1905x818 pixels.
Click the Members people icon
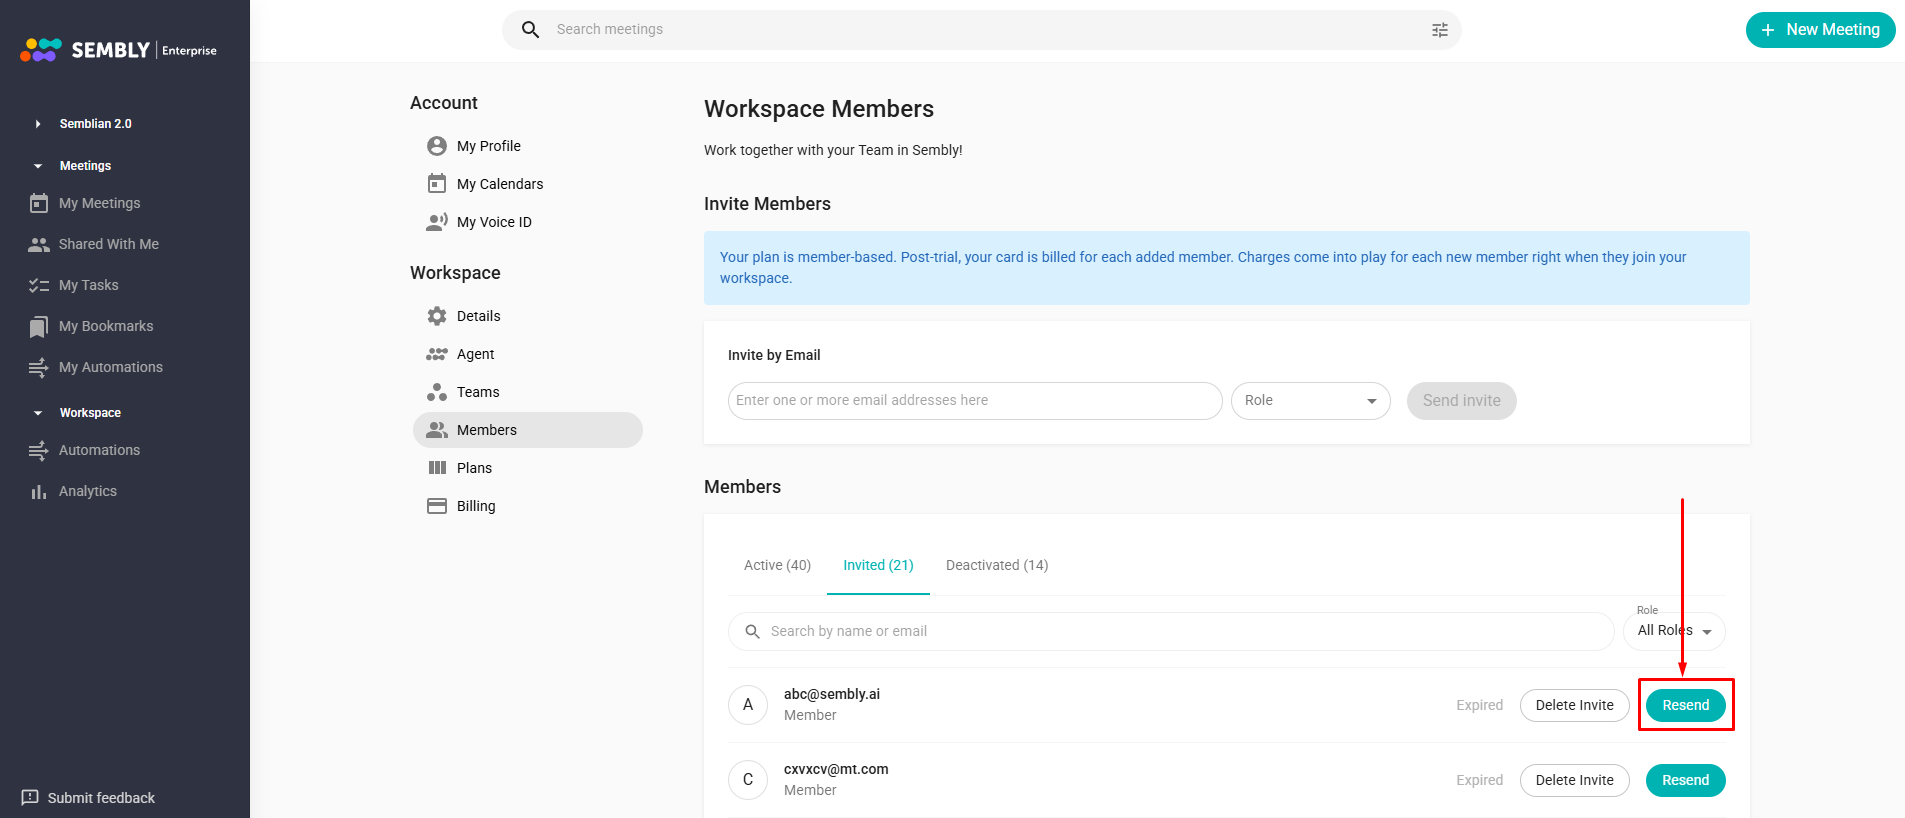[437, 430]
